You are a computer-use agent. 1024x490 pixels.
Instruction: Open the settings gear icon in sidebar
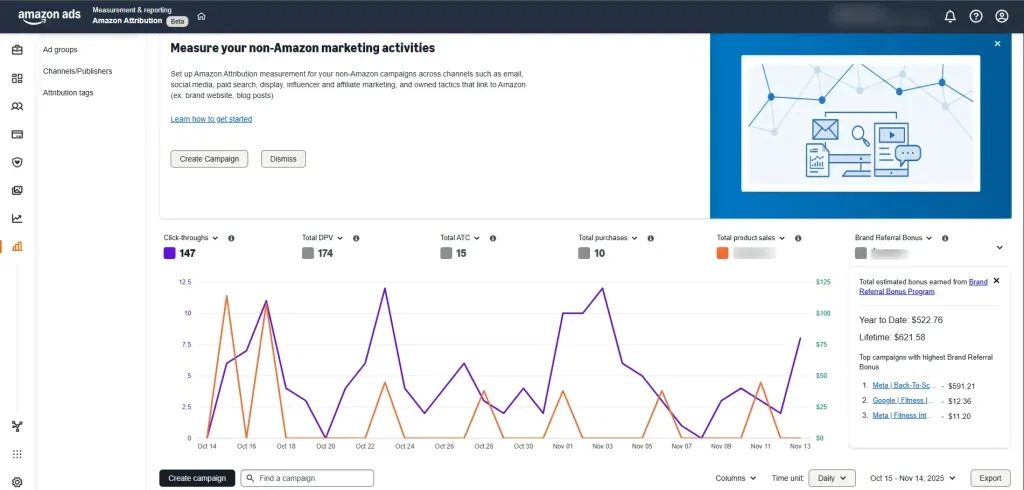(x=17, y=483)
